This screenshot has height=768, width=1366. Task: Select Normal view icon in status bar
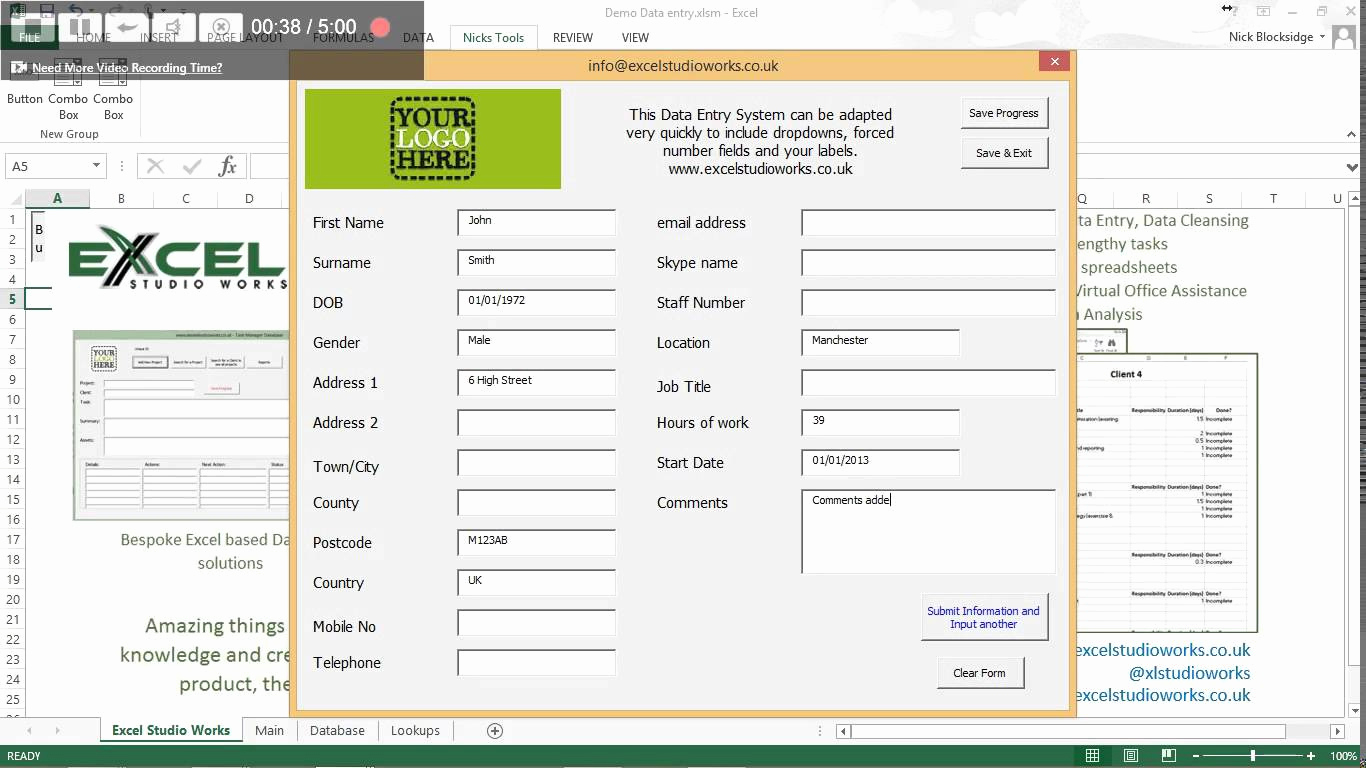point(1093,756)
